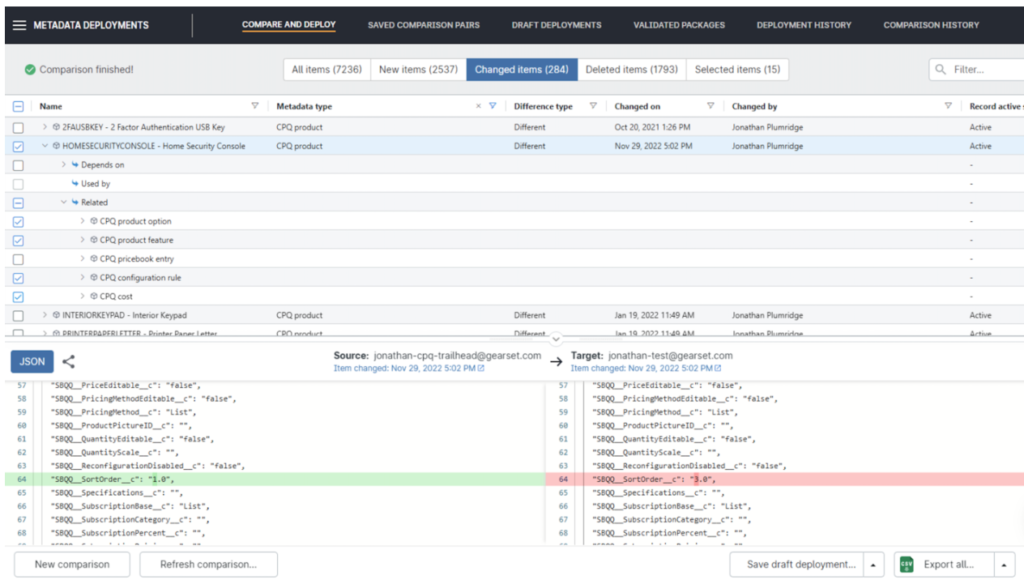Uncheck the CPQ configuration rule checkbox
This screenshot has width=1024, height=580.
pos(18,278)
